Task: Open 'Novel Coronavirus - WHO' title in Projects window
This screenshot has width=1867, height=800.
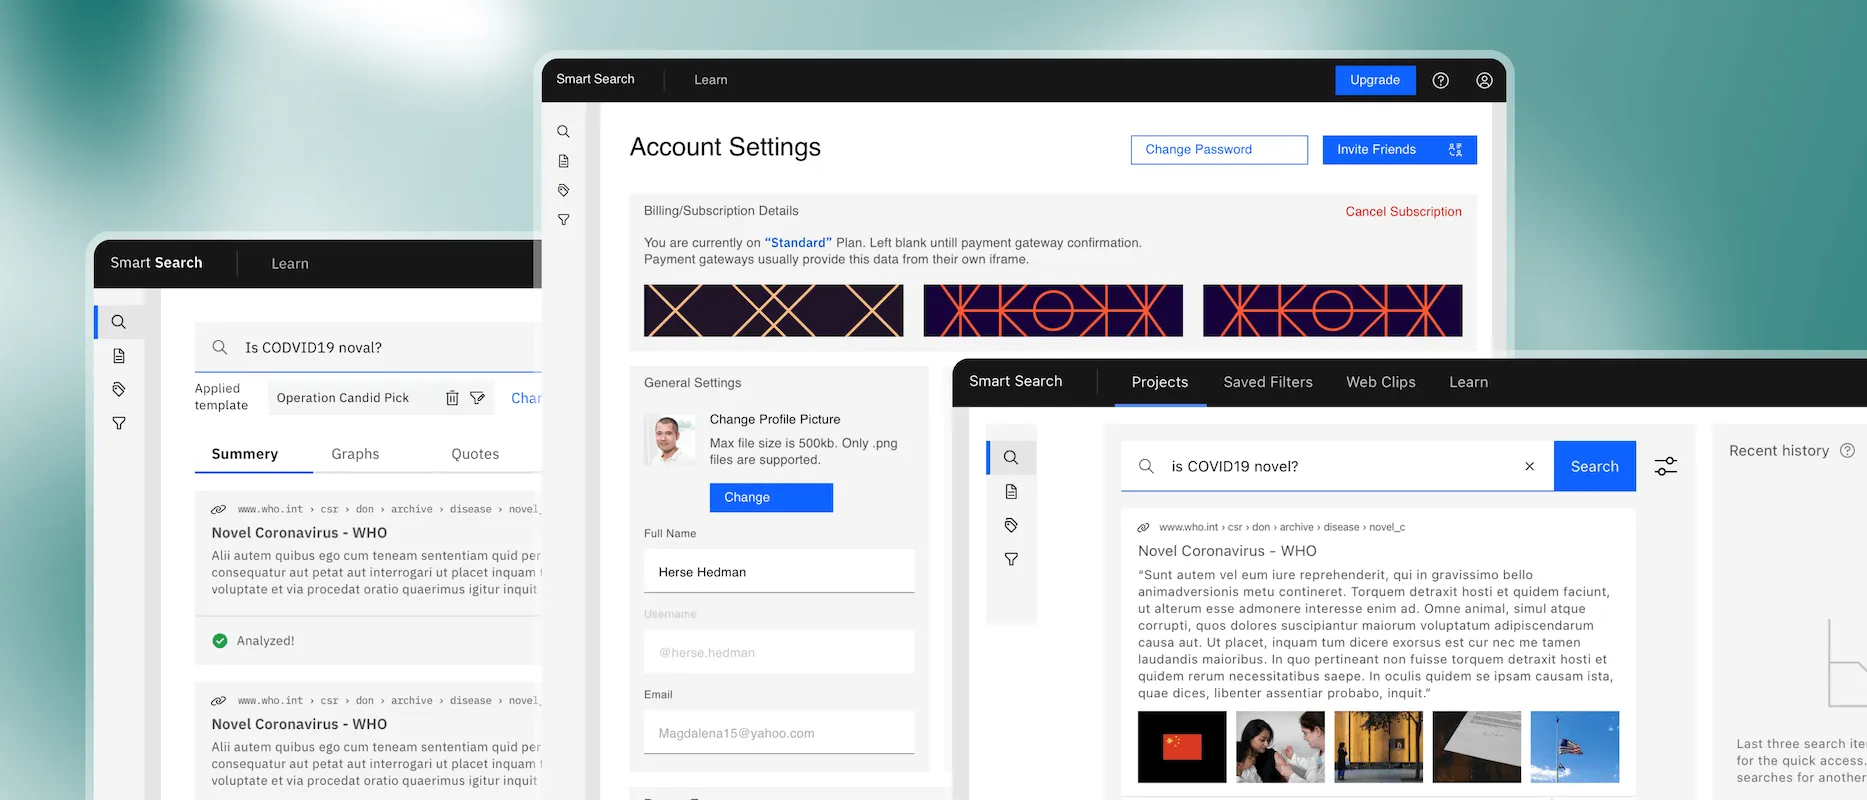Action: pos(1227,551)
